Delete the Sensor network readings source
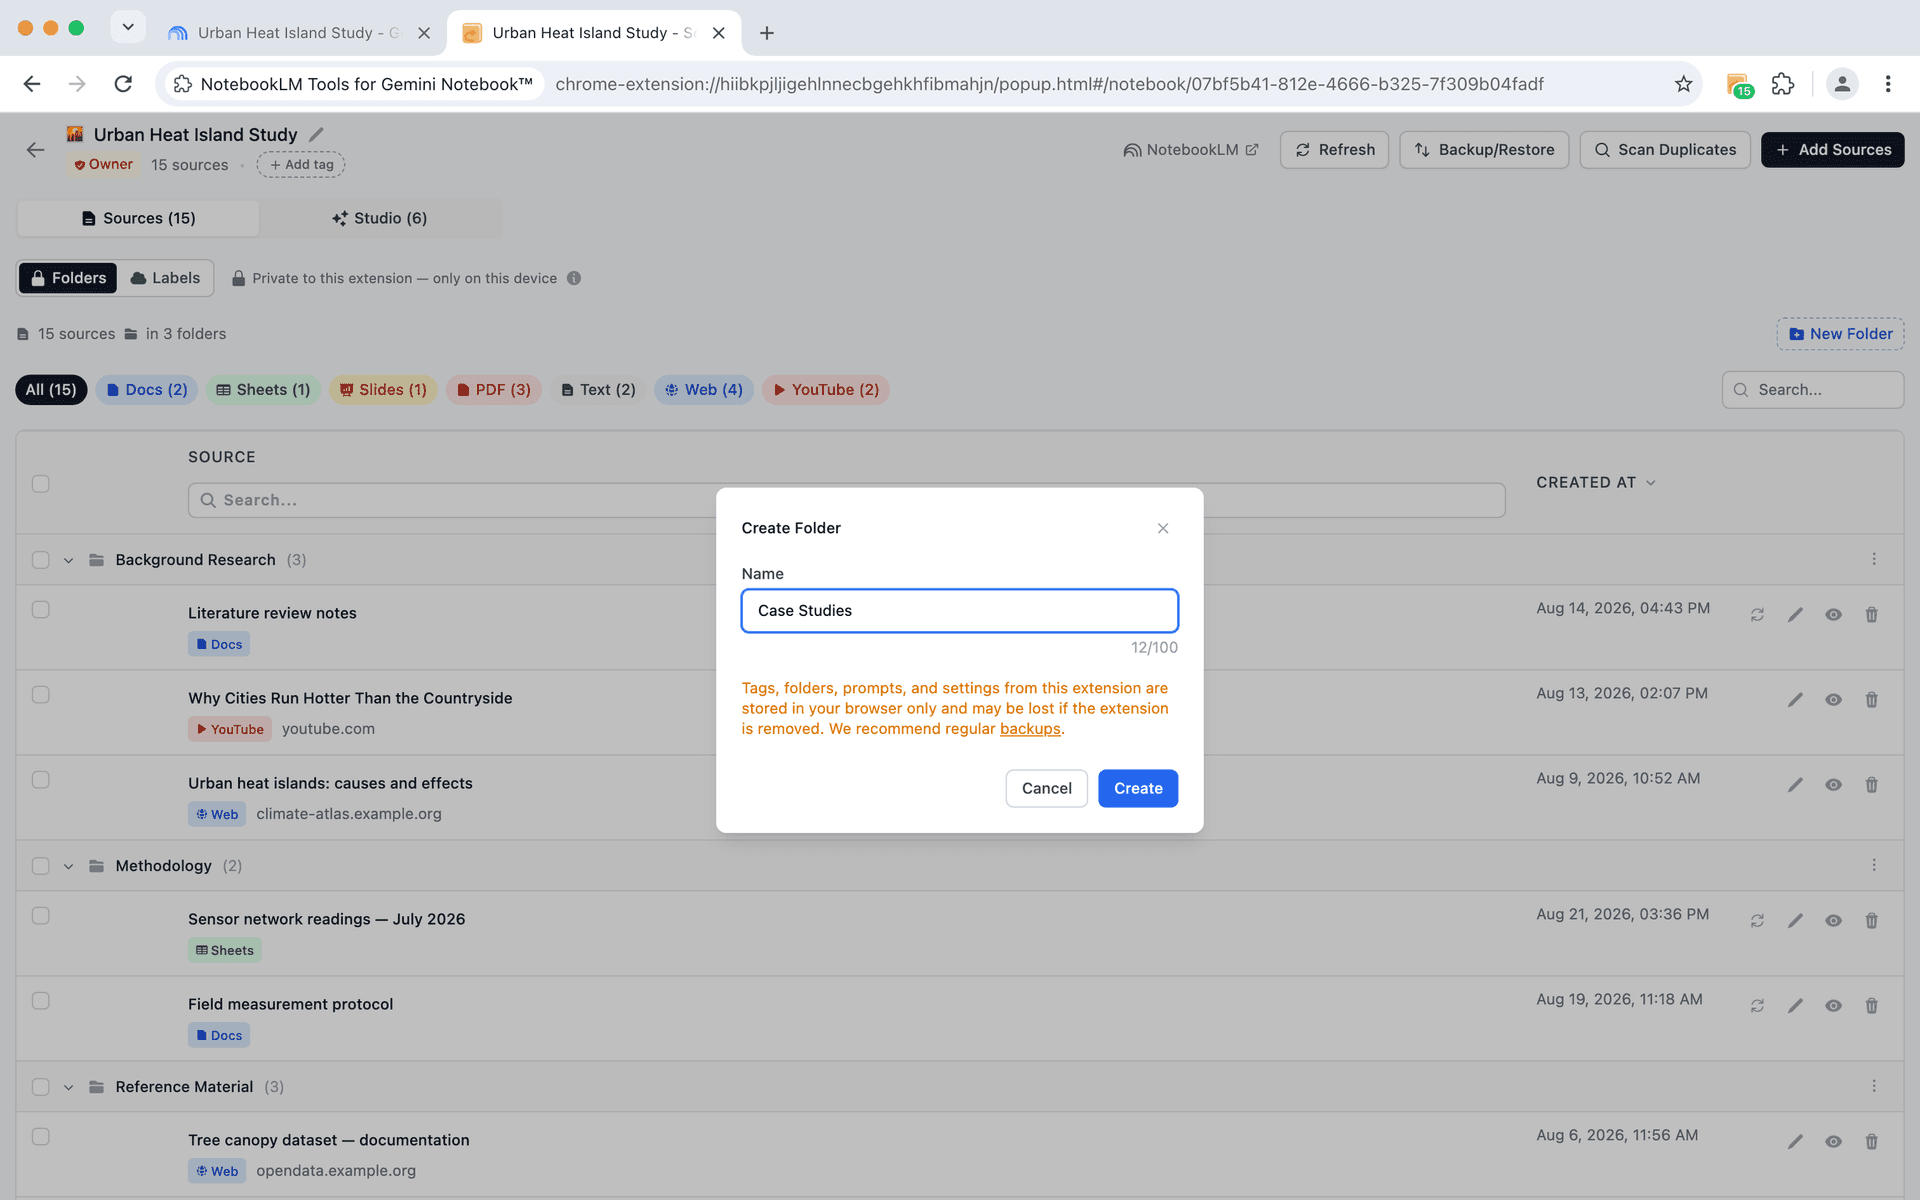The width and height of the screenshot is (1920, 1200). [x=1871, y=921]
